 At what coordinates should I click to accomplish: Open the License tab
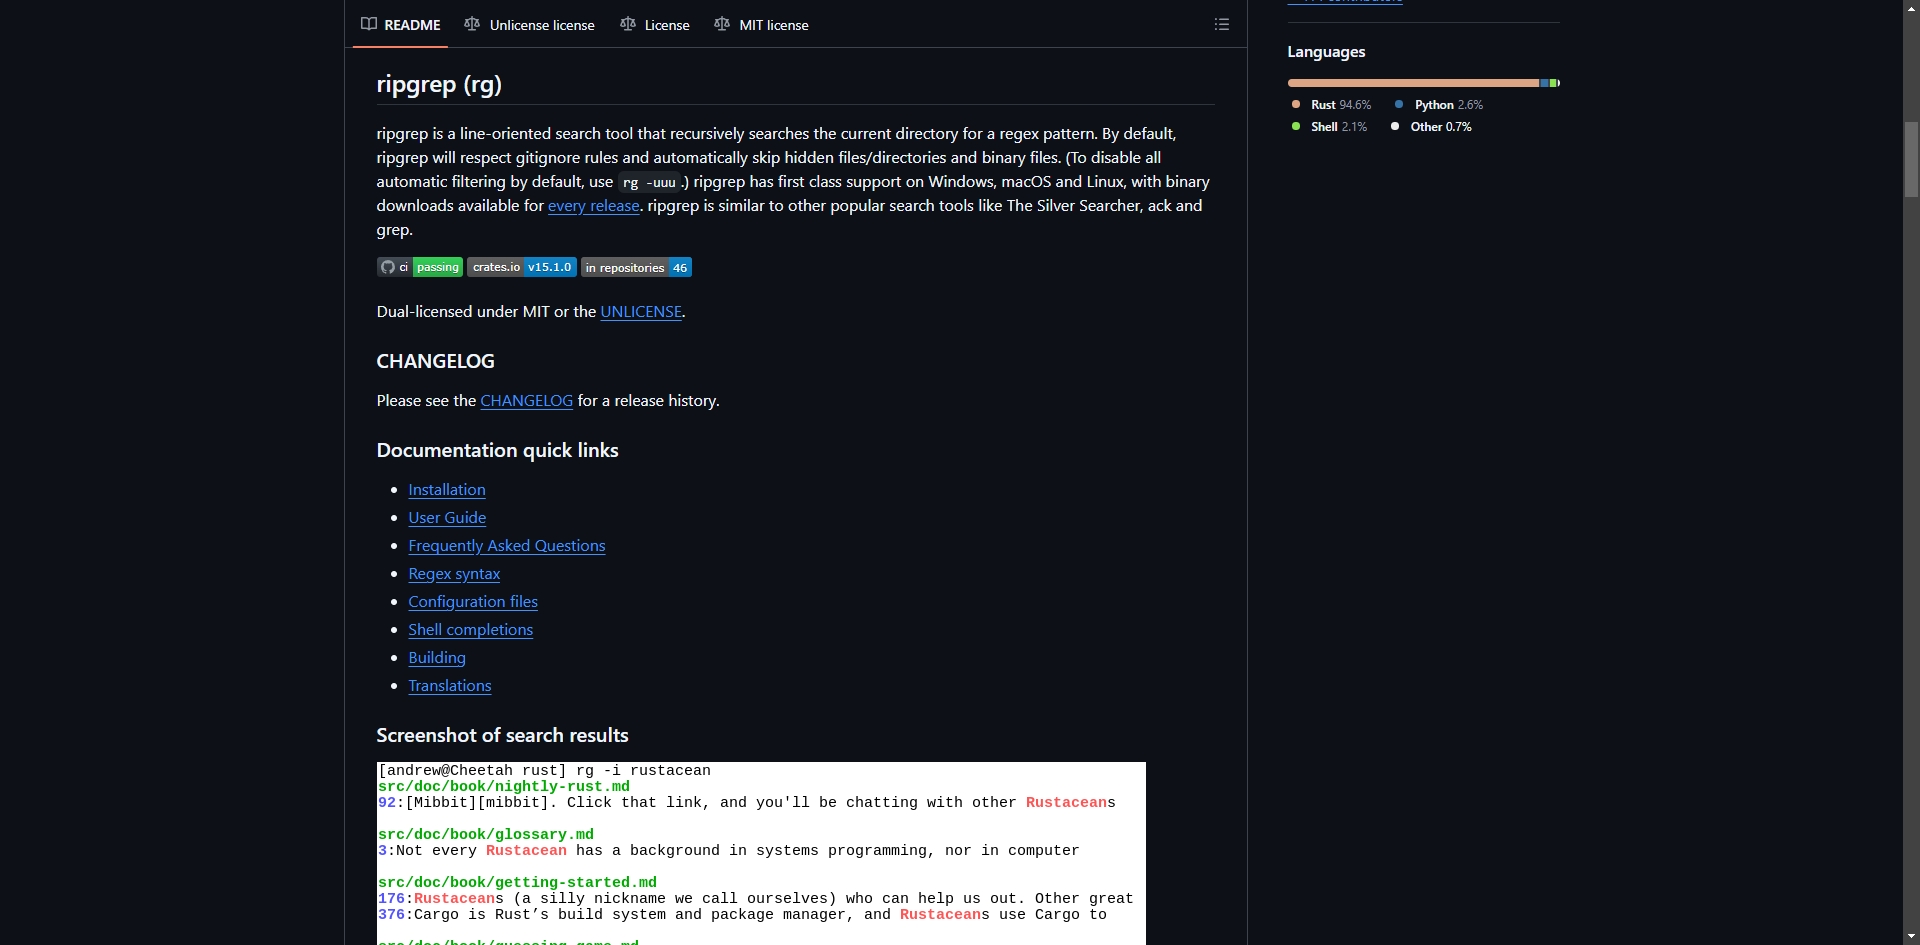click(x=655, y=25)
